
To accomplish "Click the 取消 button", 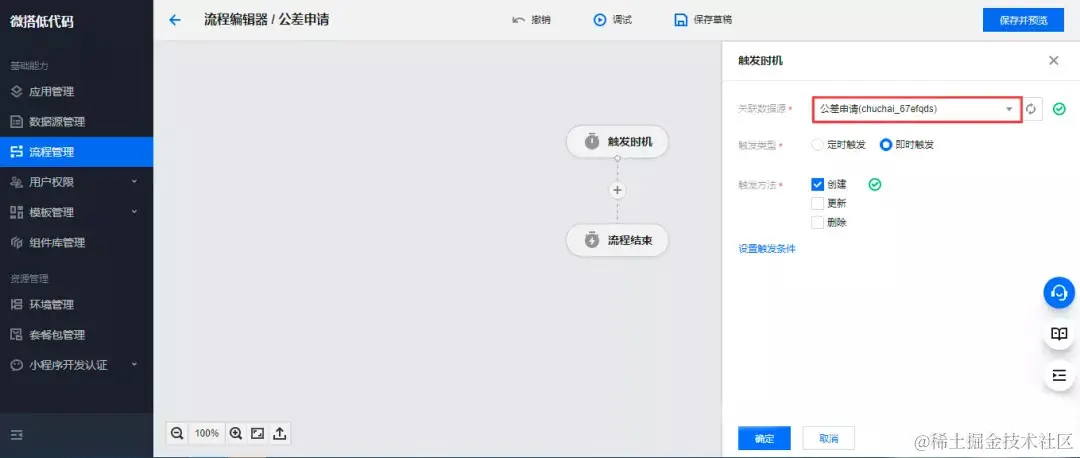I will click(829, 438).
